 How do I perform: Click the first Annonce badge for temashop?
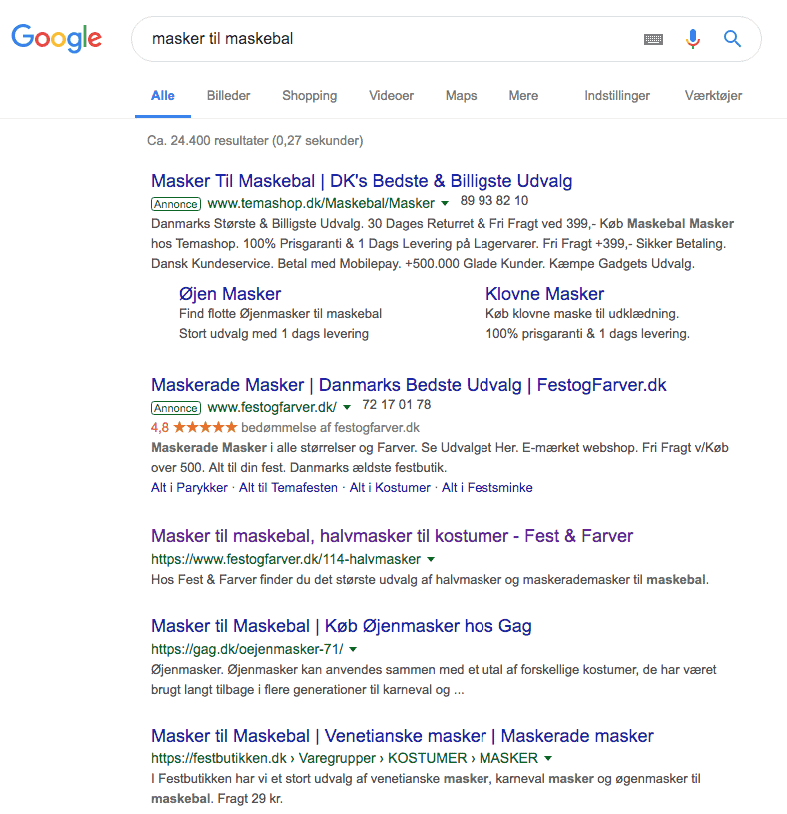[x=176, y=204]
